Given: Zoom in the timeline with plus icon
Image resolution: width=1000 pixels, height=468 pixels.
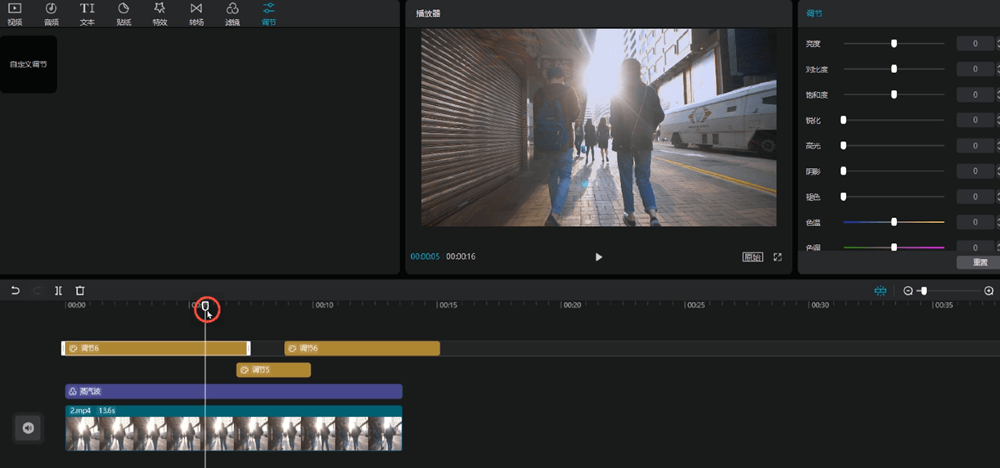Looking at the screenshot, I should (989, 291).
